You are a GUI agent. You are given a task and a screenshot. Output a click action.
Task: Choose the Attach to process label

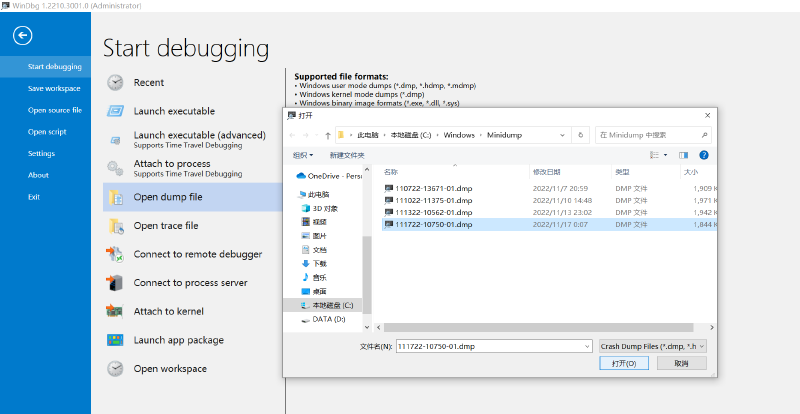[x=172, y=164]
